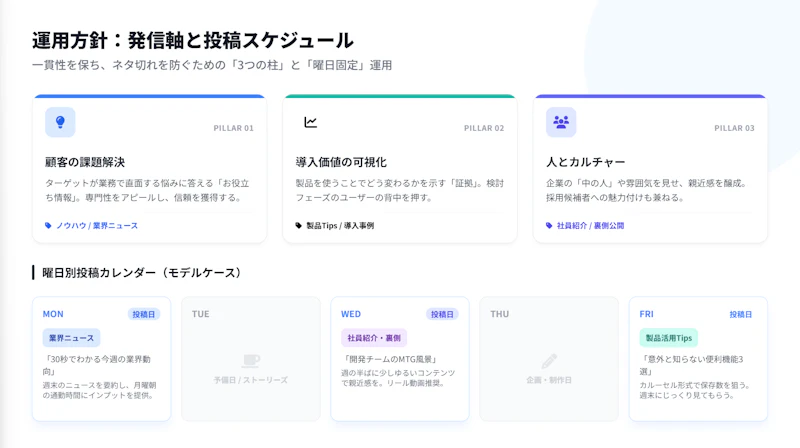Select the 人とカルチャー pillar heading
The height and width of the screenshot is (448, 800).
(x=586, y=162)
